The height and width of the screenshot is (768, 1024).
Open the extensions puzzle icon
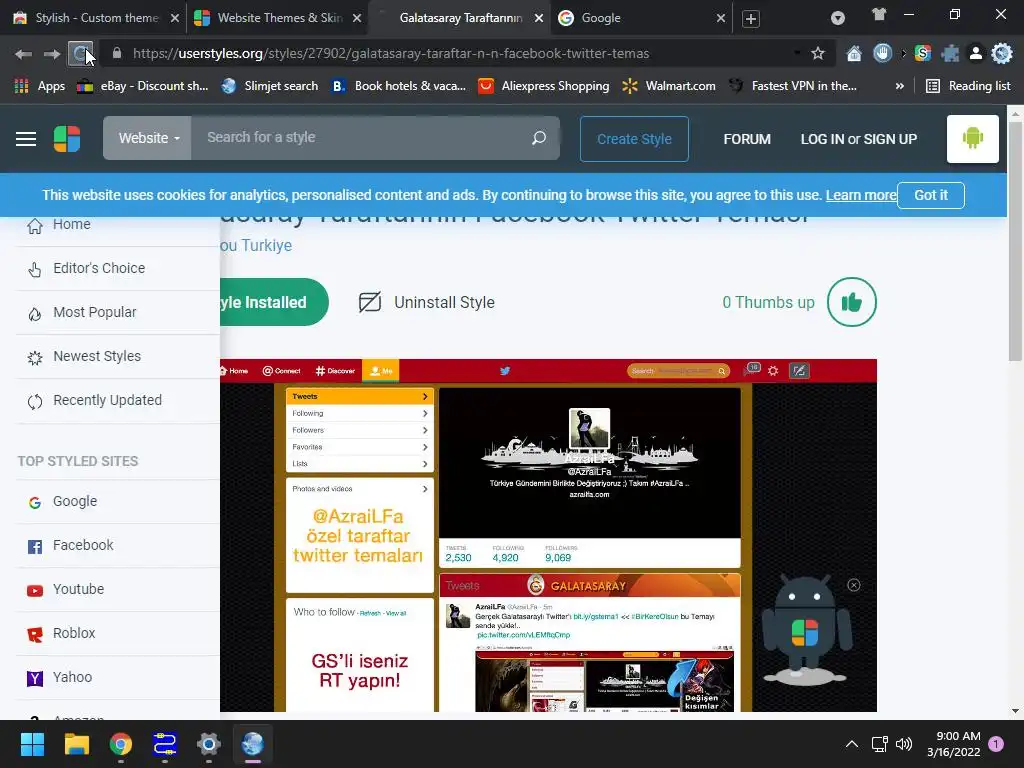click(950, 54)
